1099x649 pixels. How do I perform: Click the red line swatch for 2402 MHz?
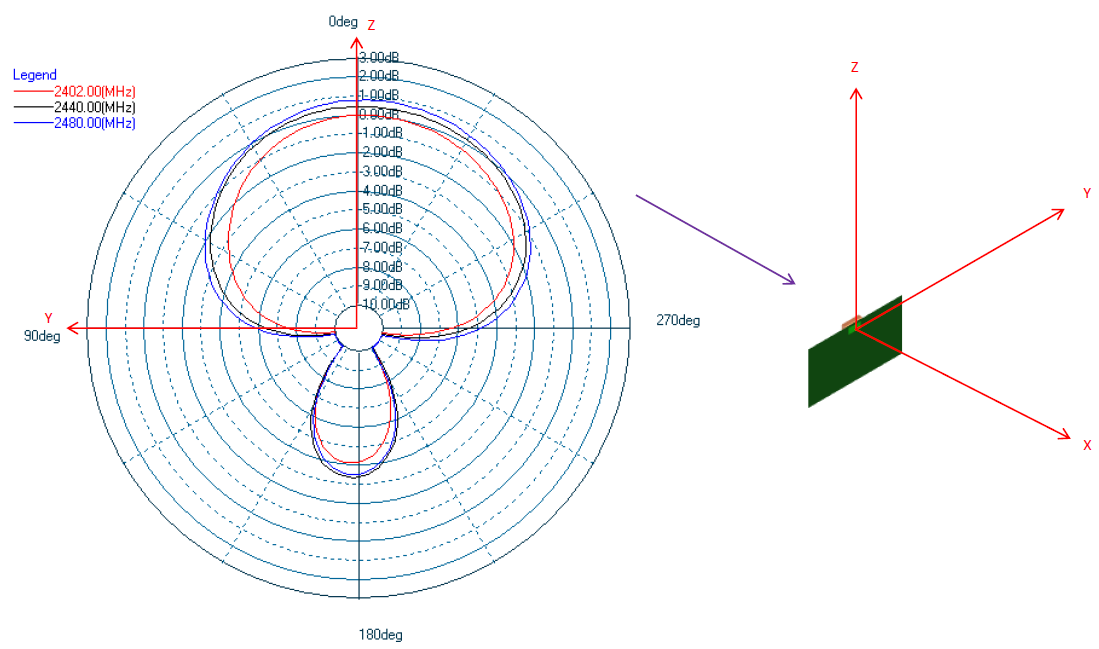click(32, 91)
